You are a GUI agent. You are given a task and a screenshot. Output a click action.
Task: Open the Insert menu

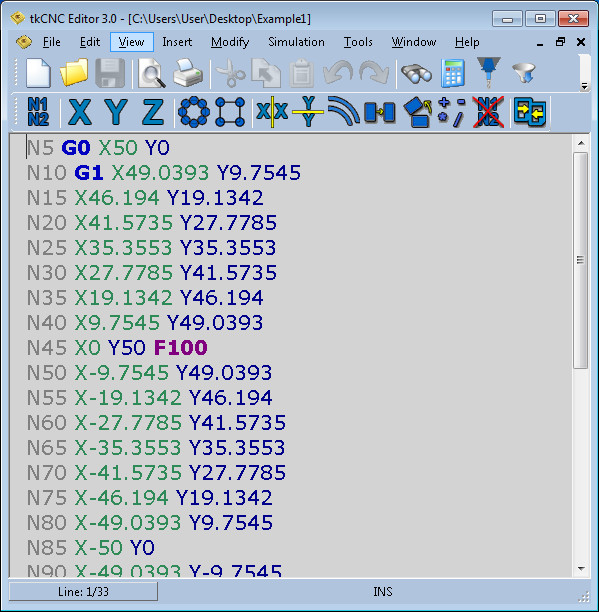pyautogui.click(x=177, y=42)
